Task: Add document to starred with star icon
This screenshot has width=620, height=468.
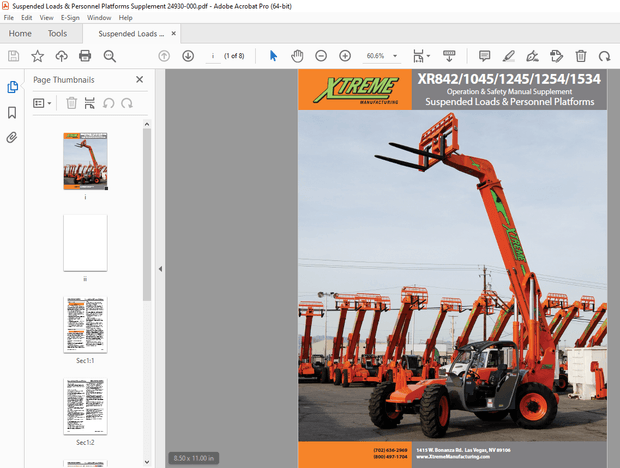Action: (38, 56)
